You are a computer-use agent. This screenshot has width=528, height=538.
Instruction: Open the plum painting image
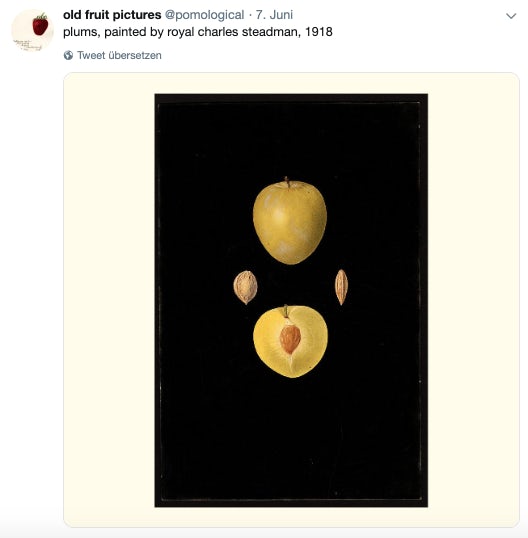pyautogui.click(x=291, y=300)
